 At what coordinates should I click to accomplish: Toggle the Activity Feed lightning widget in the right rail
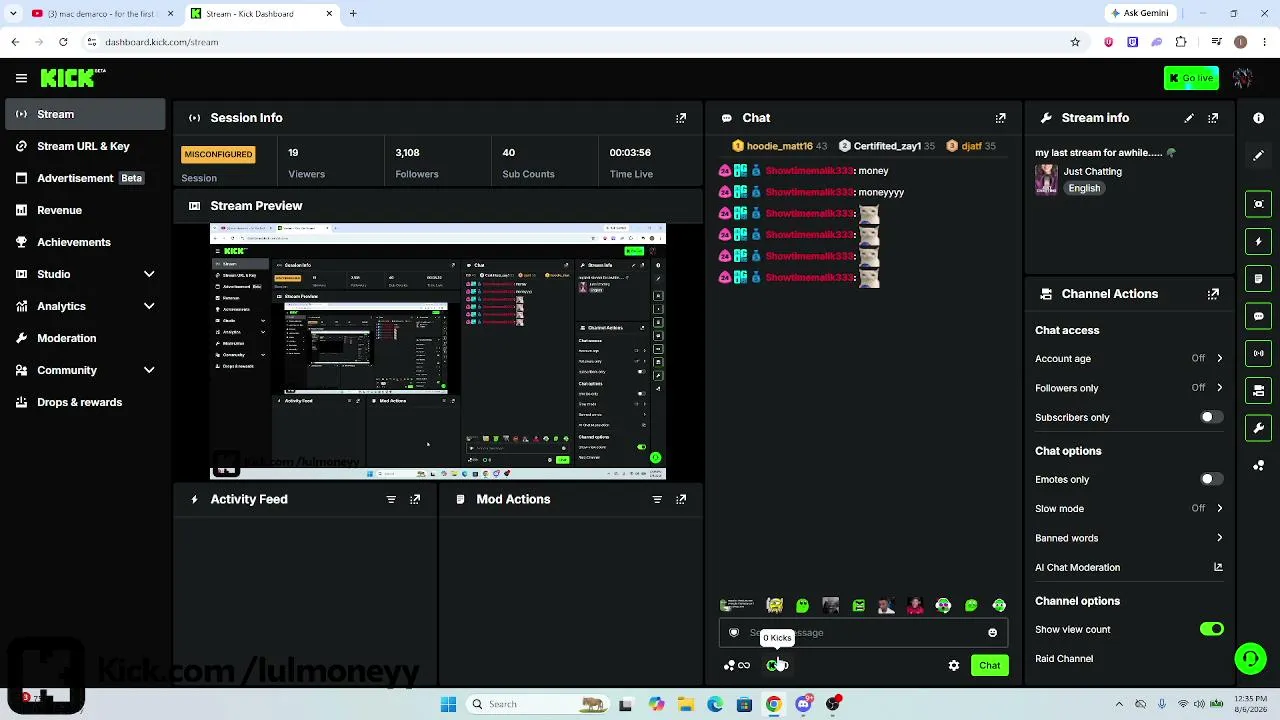(x=1258, y=241)
